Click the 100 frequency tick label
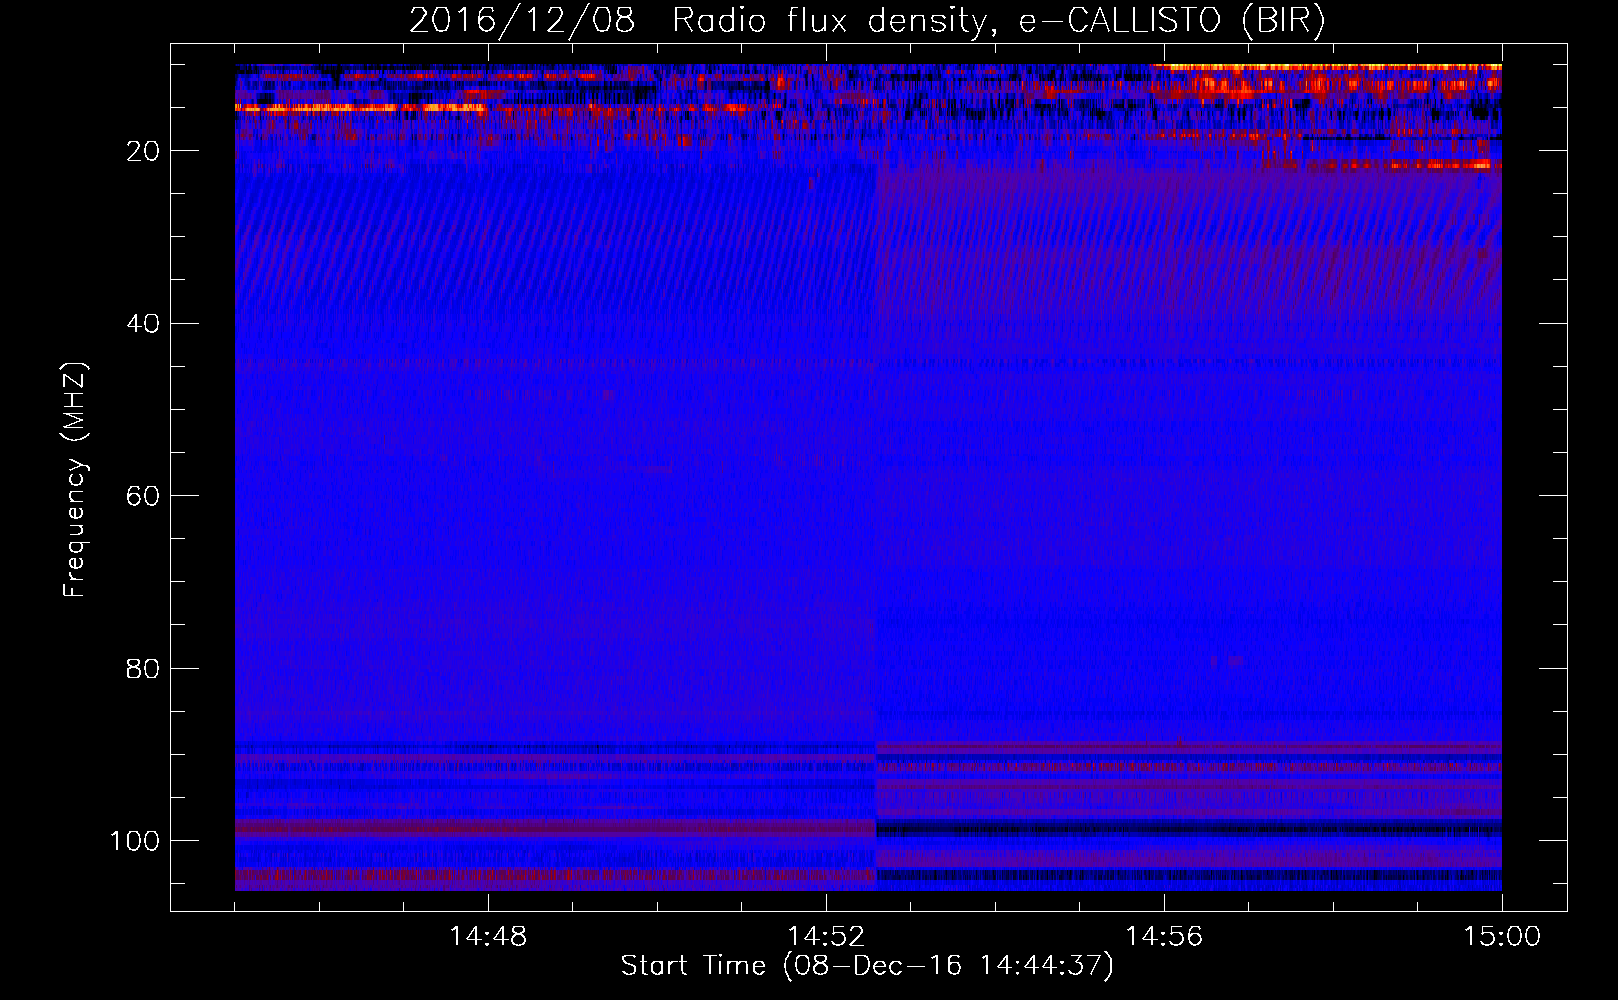 point(135,841)
